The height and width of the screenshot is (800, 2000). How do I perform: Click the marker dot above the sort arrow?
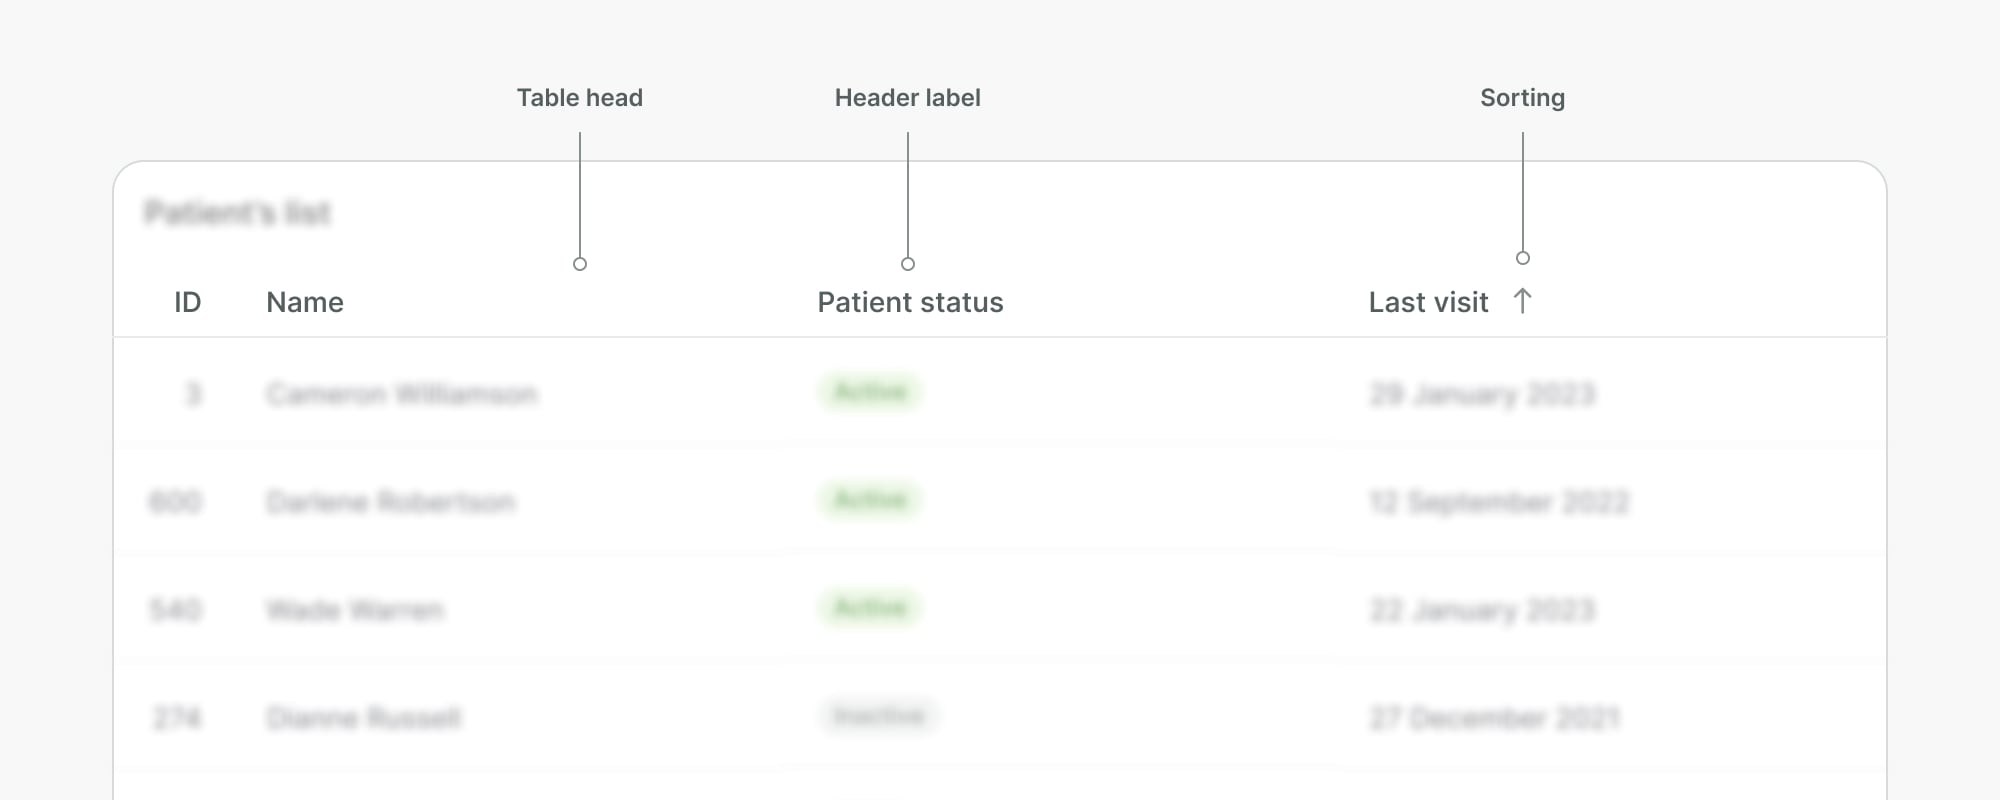point(1523,258)
